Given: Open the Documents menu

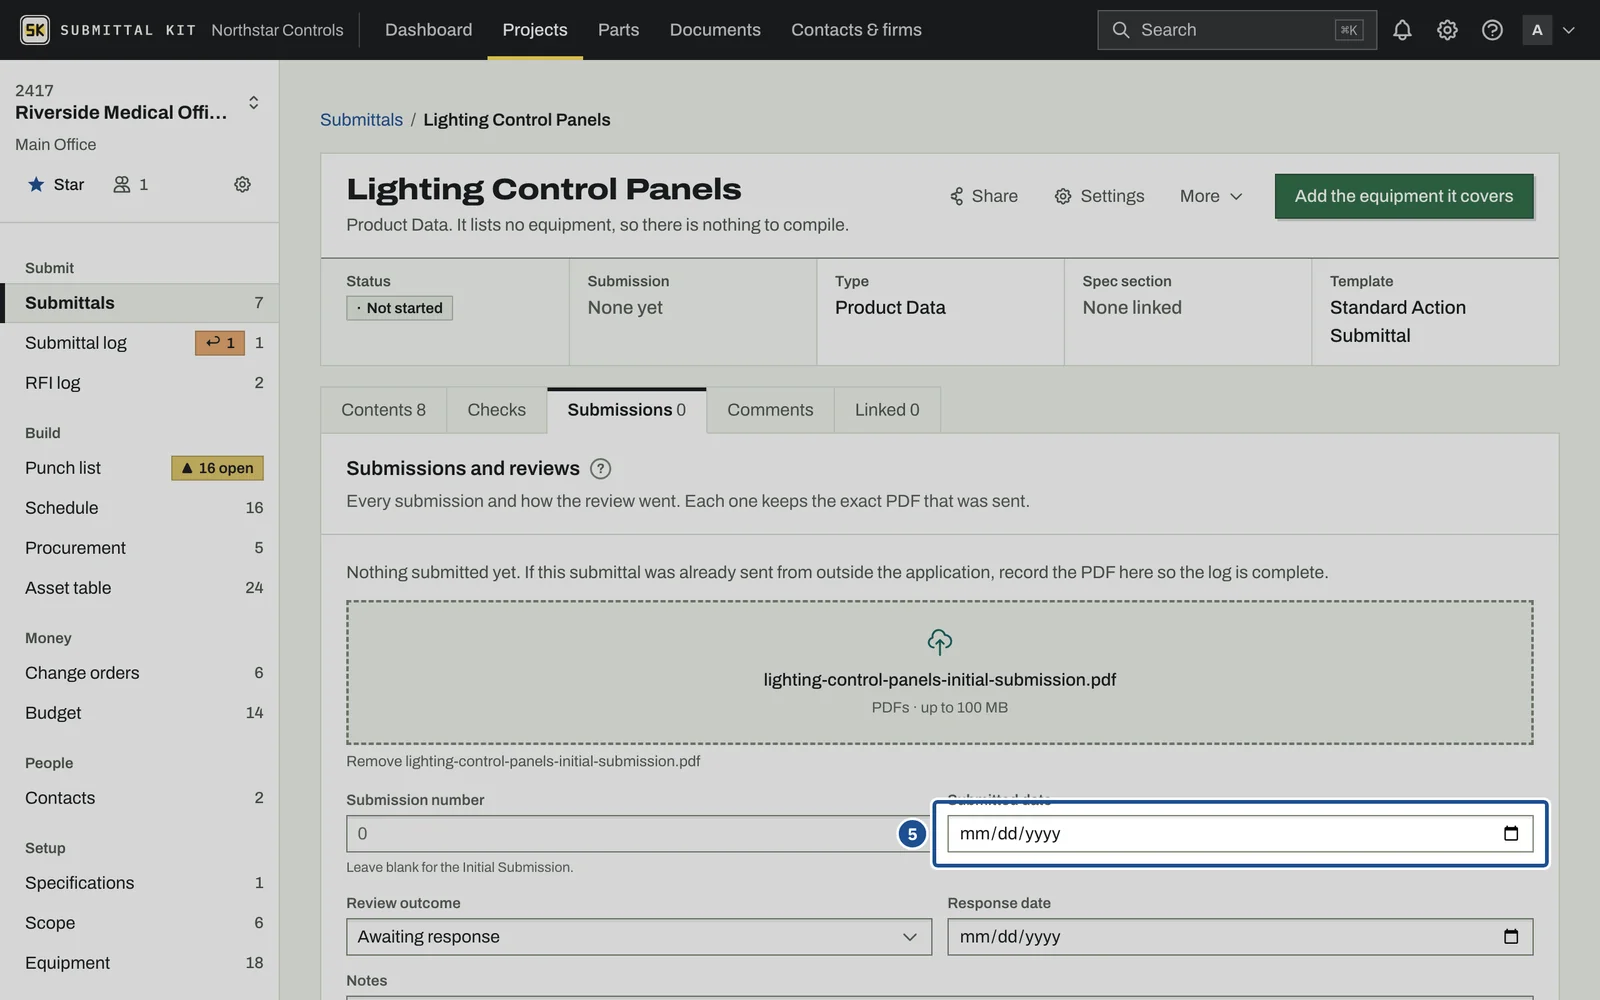Looking at the screenshot, I should [715, 30].
